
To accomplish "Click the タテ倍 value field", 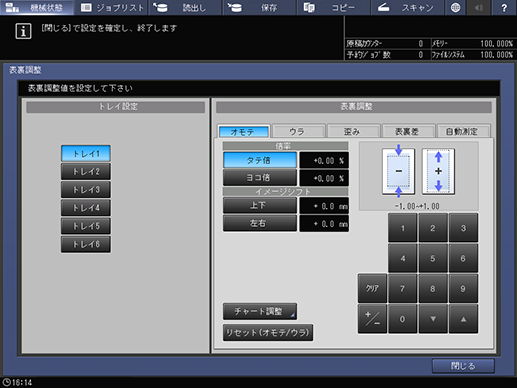I will coord(324,160).
